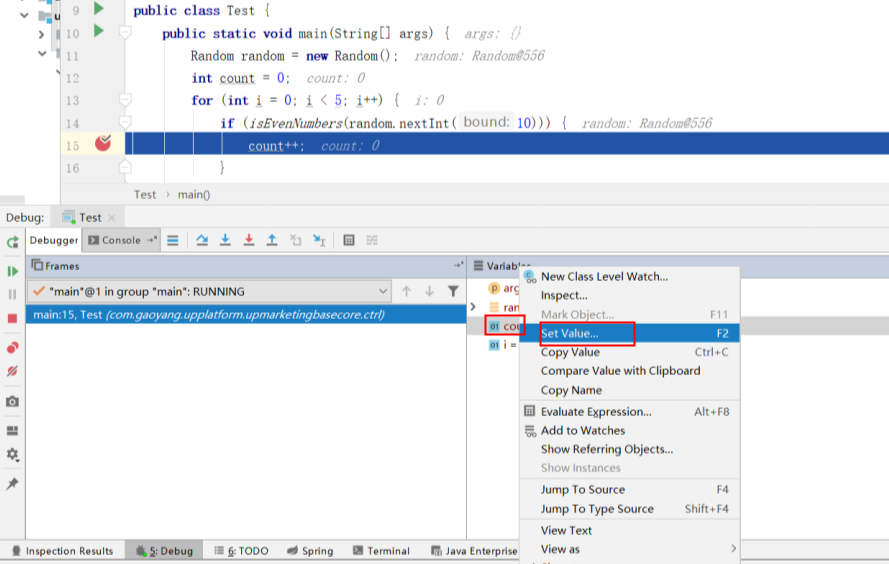Open the View as submenu
The image size is (889, 564).
pos(629,549)
